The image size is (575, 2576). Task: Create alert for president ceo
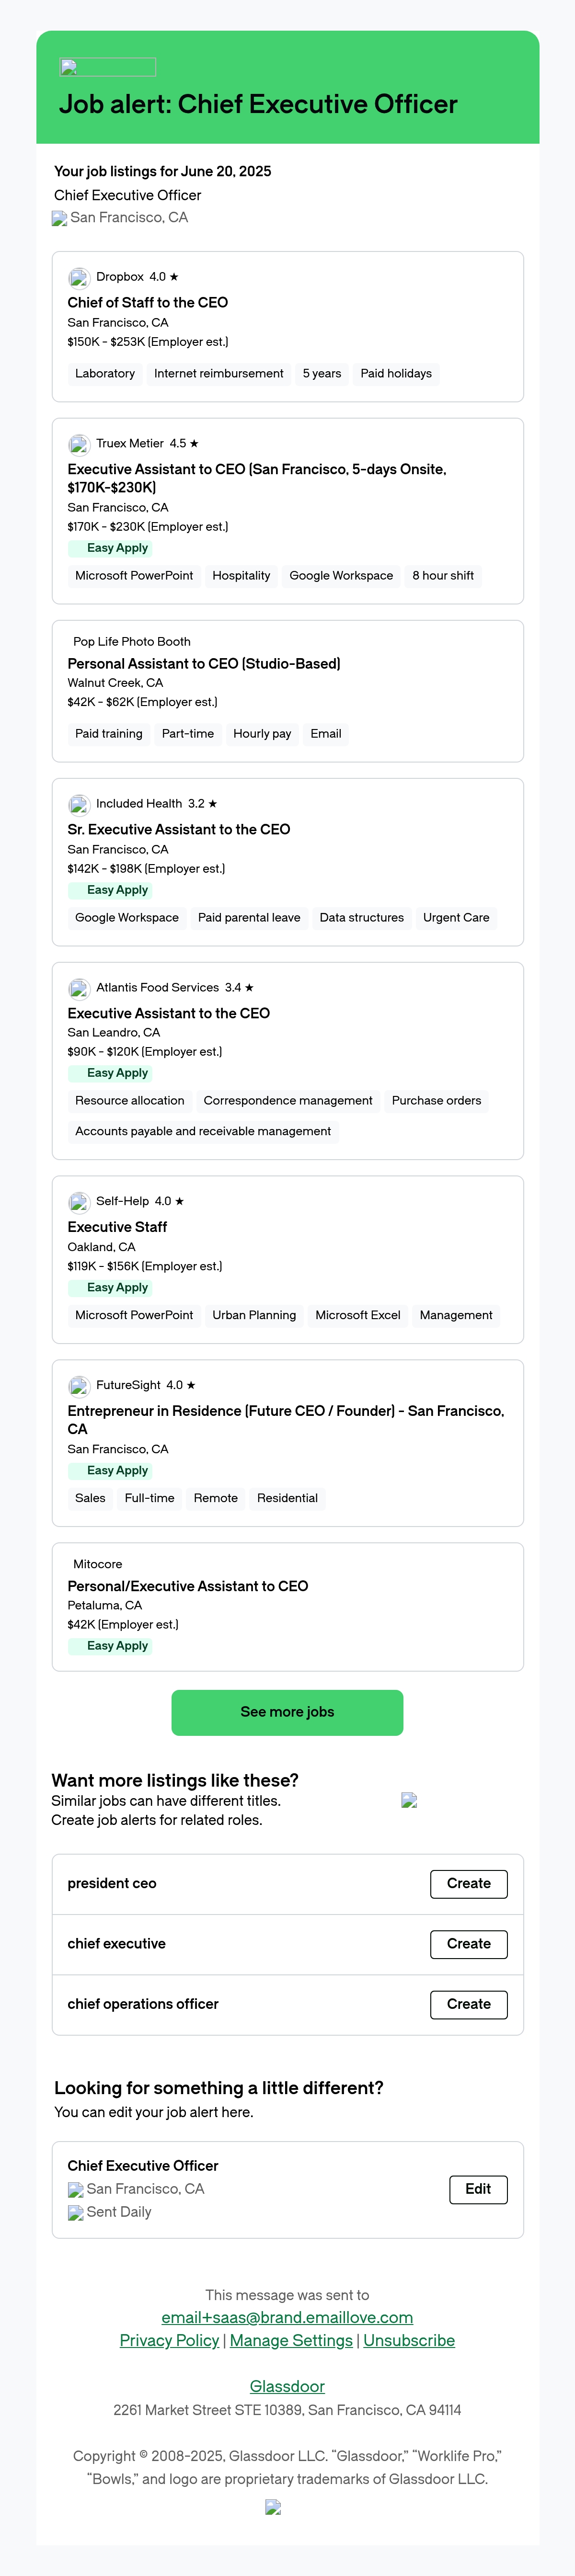click(x=469, y=1884)
